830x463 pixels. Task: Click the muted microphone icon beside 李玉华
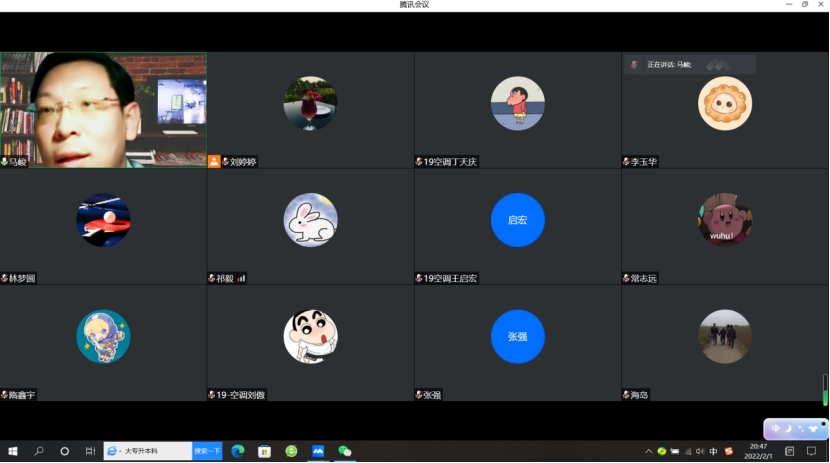[626, 162]
